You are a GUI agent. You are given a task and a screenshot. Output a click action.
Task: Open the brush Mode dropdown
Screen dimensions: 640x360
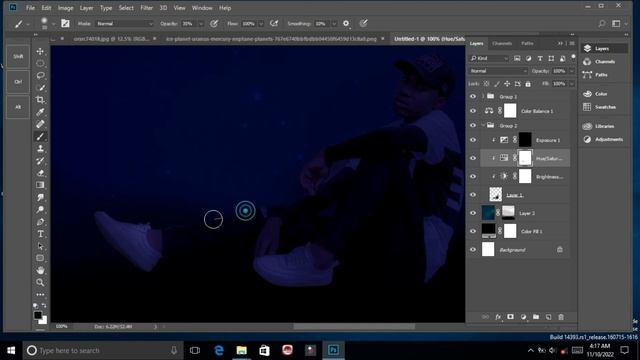click(x=124, y=24)
